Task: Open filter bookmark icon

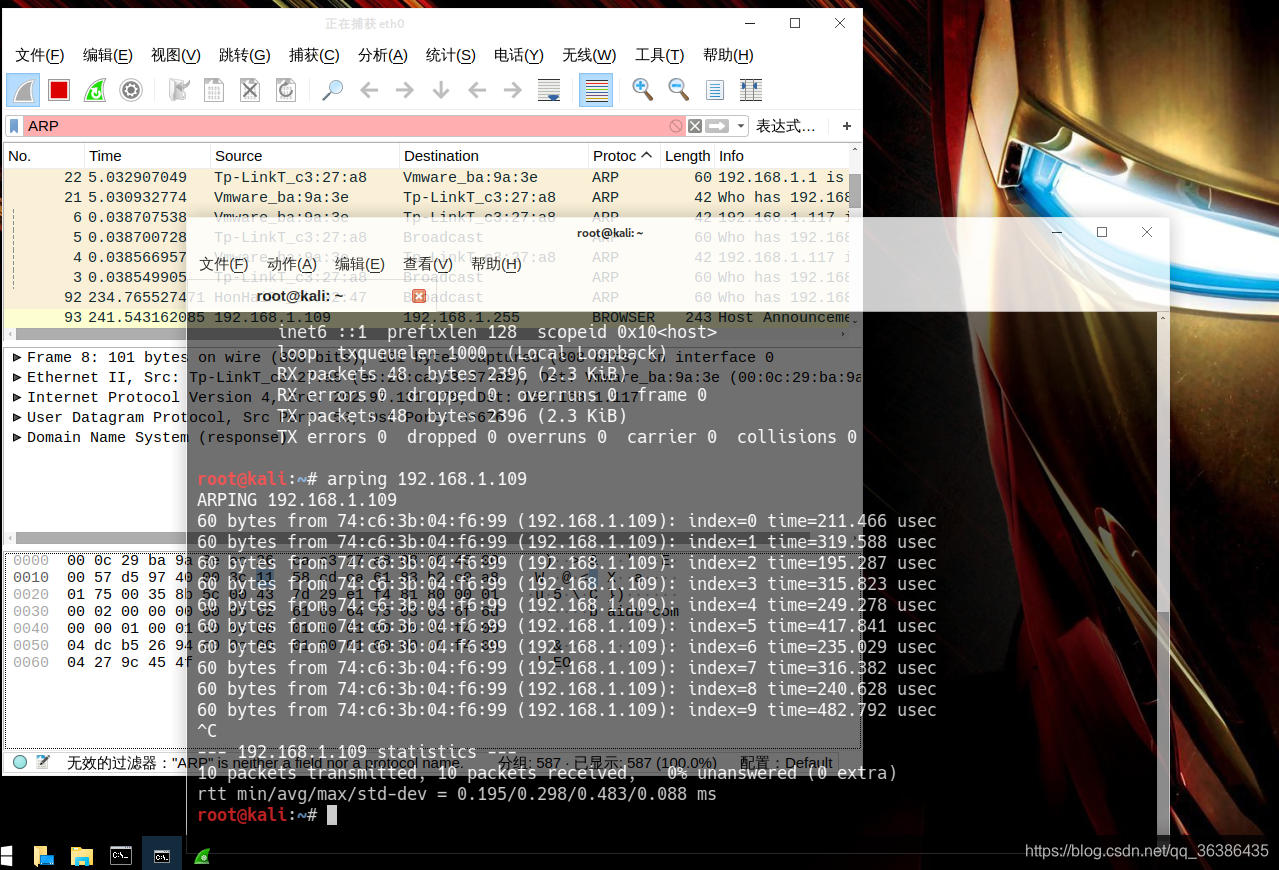Action: pos(15,126)
